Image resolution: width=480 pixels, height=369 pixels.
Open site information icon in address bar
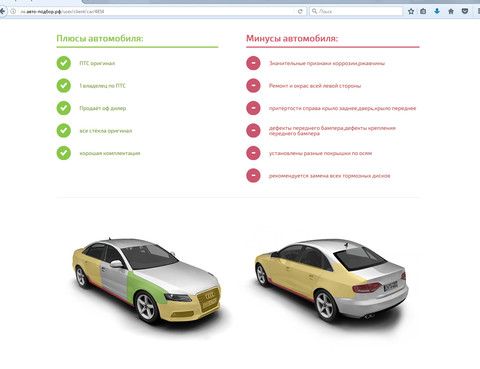[13, 11]
